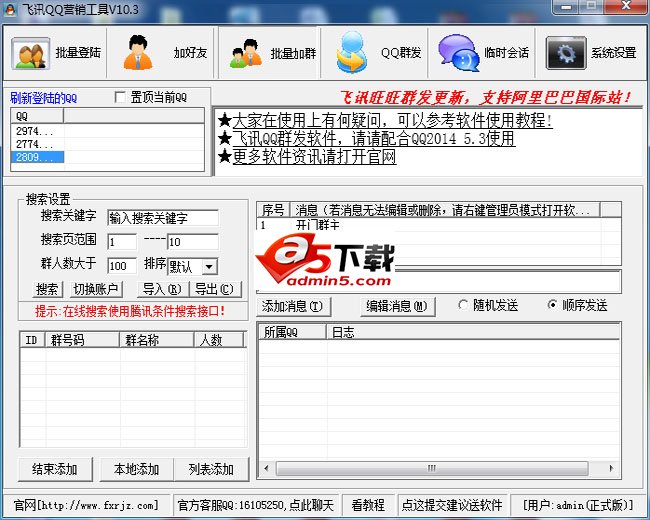The width and height of the screenshot is (650, 520).
Task: Click the 序号 column header
Action: pos(273,210)
